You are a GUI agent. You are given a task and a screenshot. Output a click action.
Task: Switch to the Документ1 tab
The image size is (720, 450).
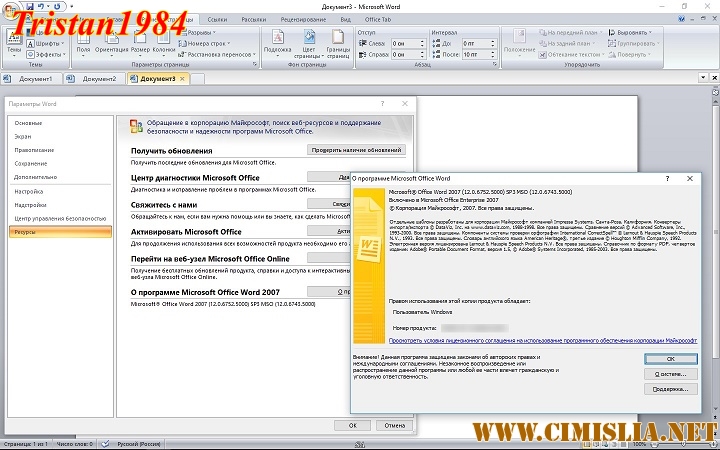(36, 78)
